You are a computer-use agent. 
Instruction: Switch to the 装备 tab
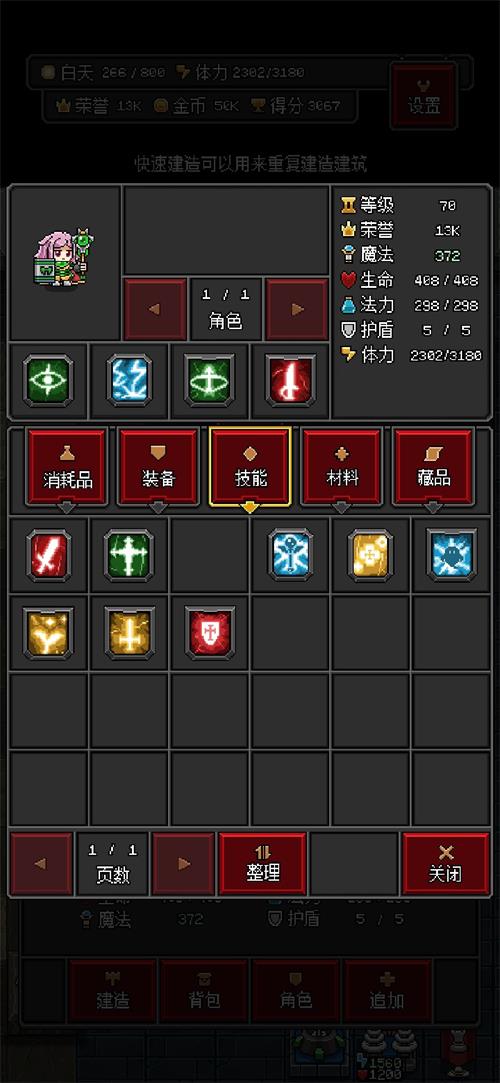coord(158,468)
